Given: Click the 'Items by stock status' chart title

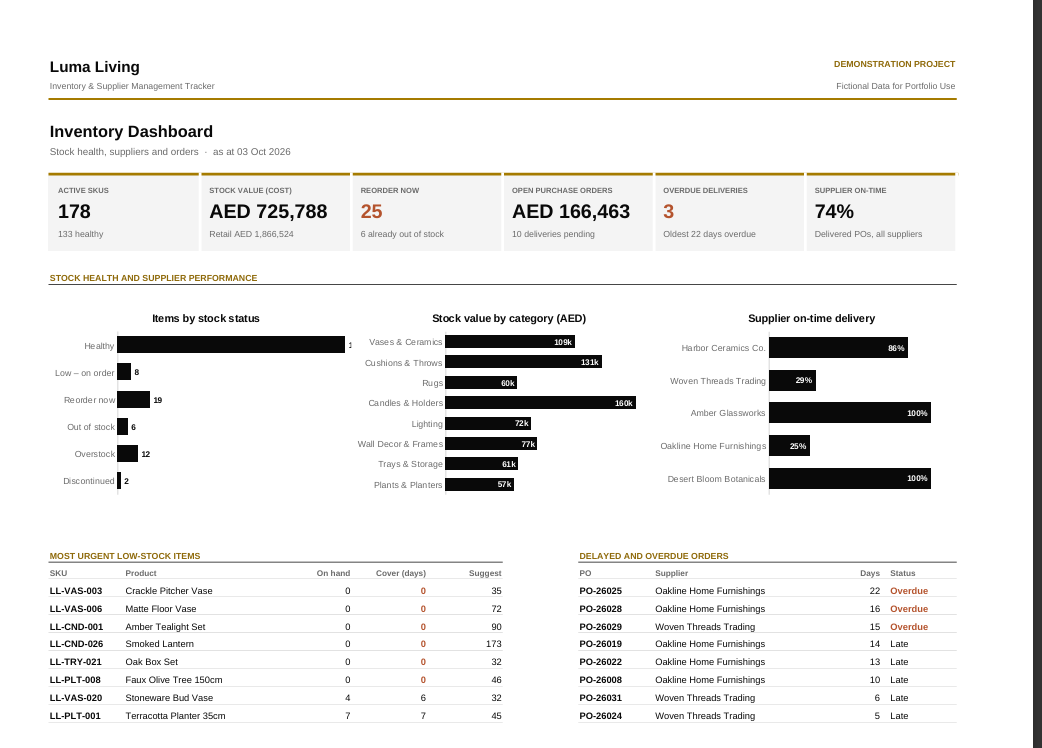Looking at the screenshot, I should [x=206, y=318].
